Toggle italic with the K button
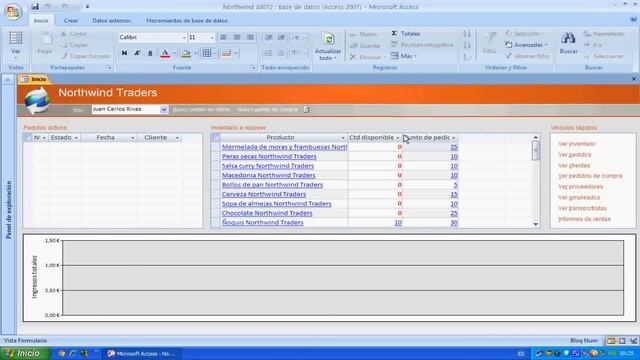The width and height of the screenshot is (640, 360). 137,53
